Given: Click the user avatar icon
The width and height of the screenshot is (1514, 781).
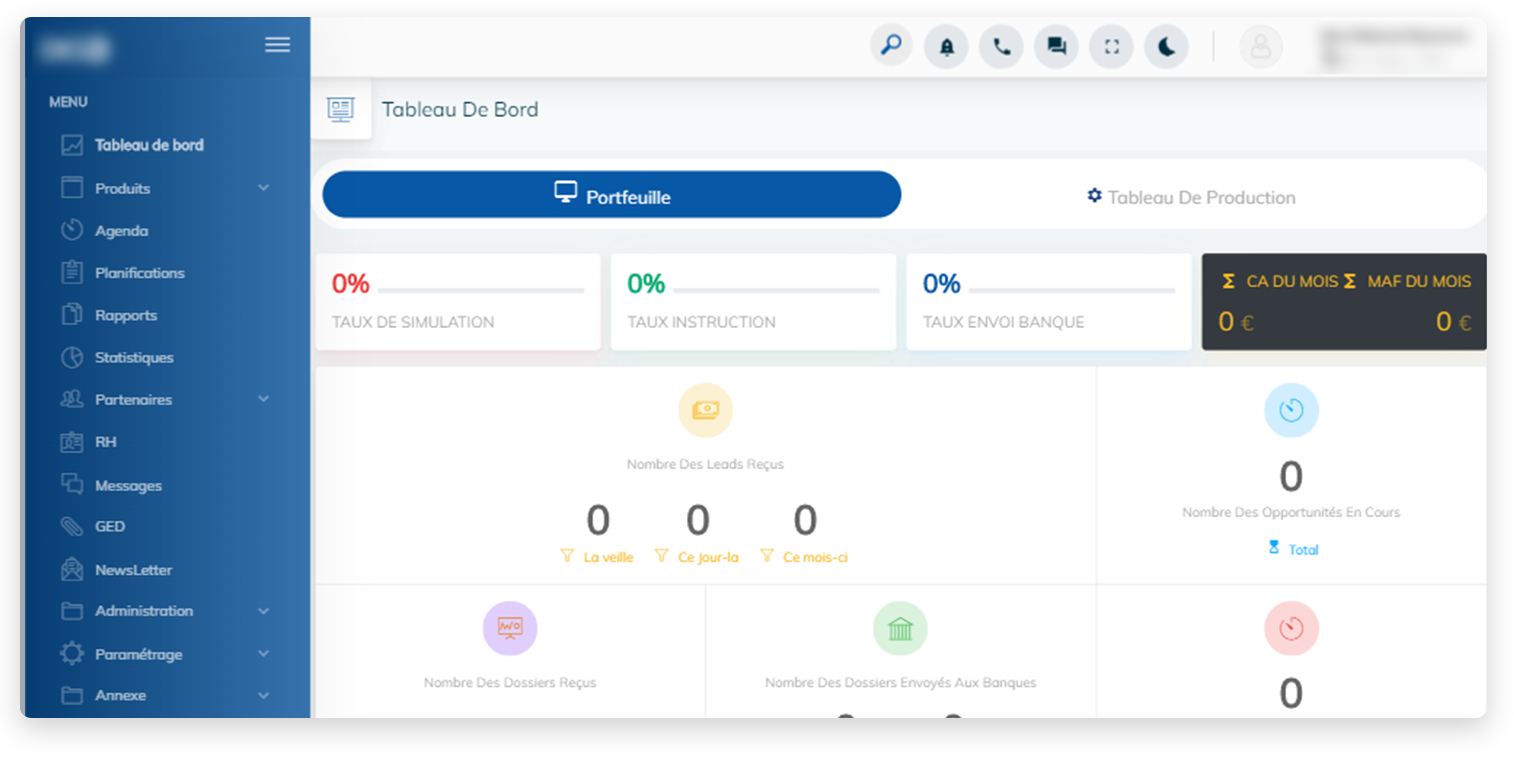Looking at the screenshot, I should pyautogui.click(x=1261, y=47).
